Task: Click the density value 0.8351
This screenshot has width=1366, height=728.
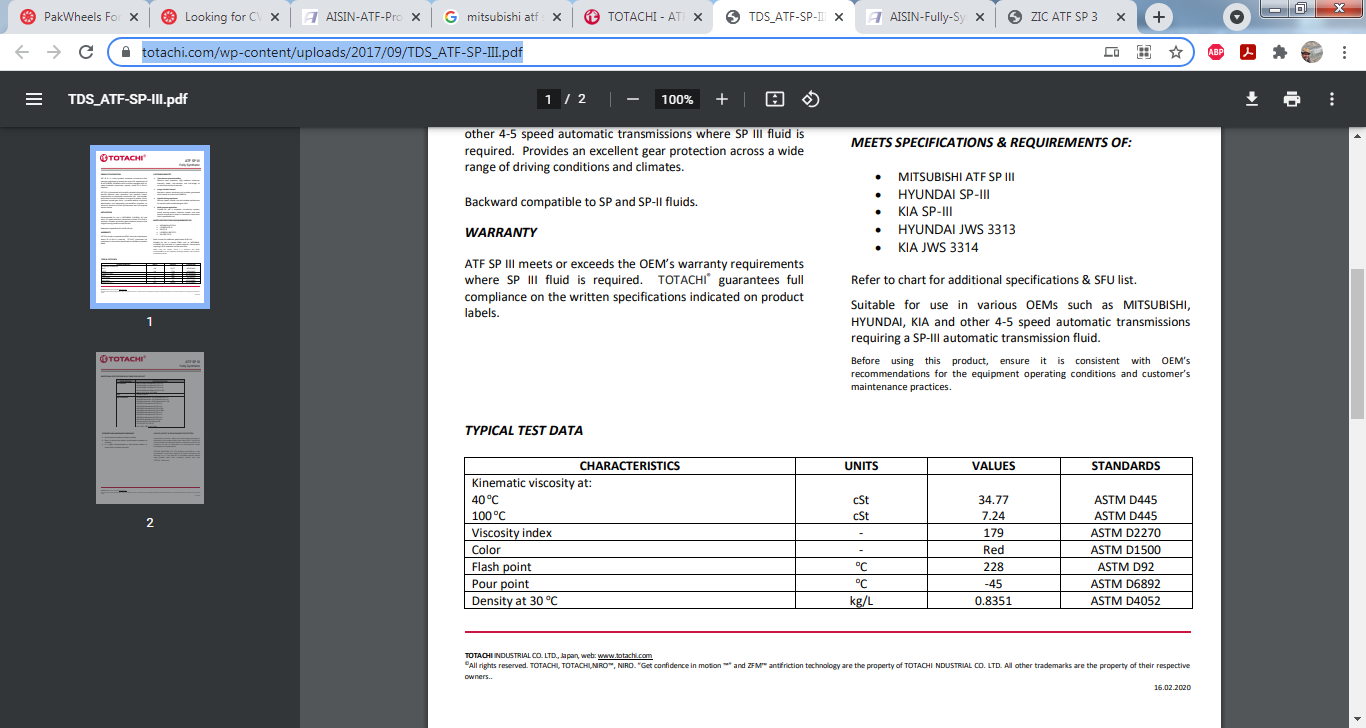Action: pos(993,601)
